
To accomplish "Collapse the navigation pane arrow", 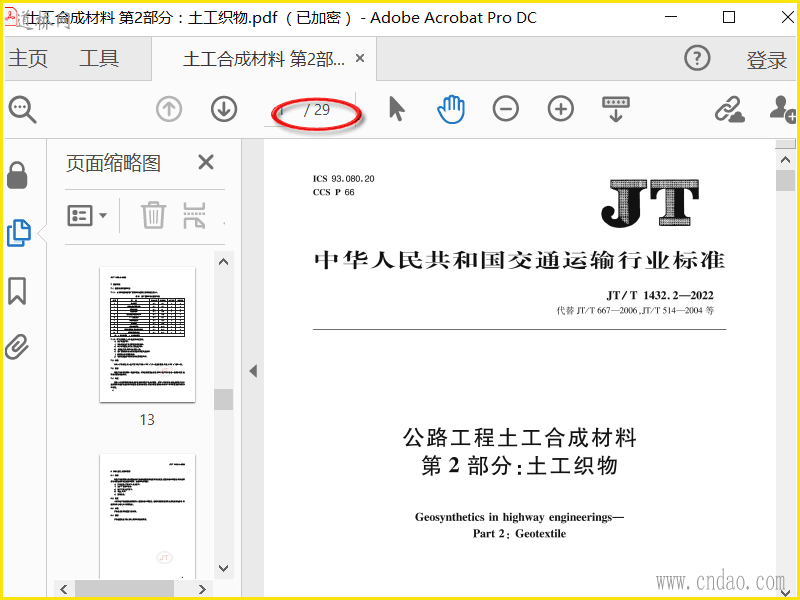I will (x=253, y=371).
